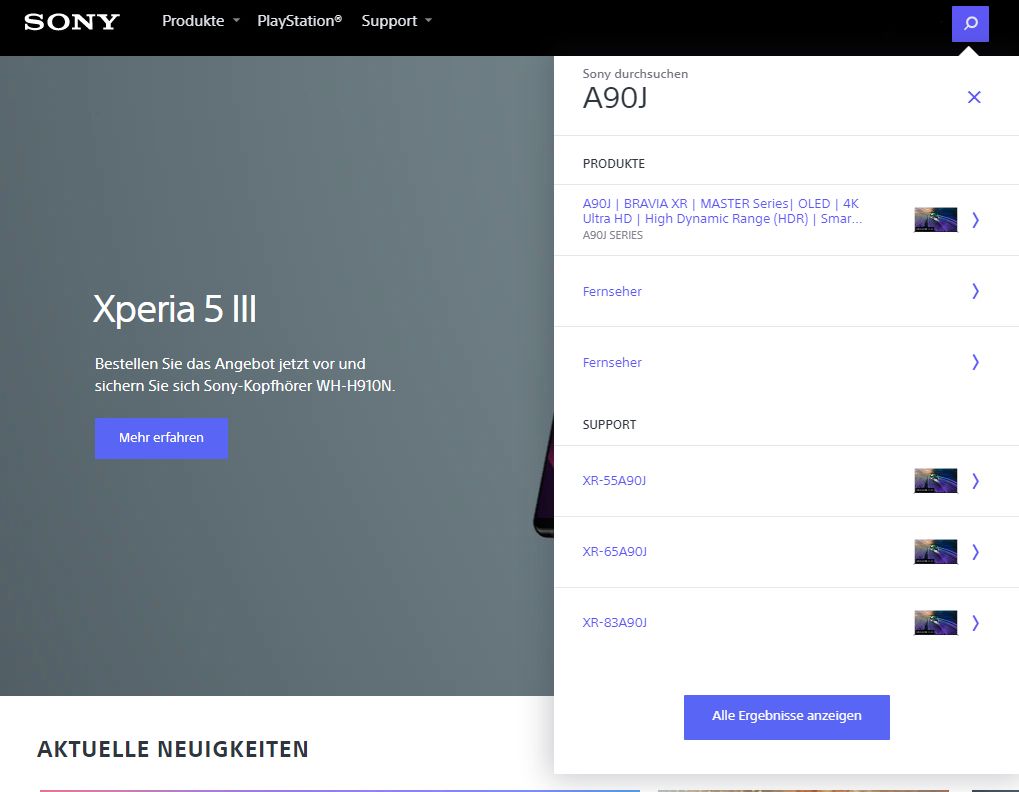Open the A90J BRAVIA XR MASTER Series result

click(723, 211)
